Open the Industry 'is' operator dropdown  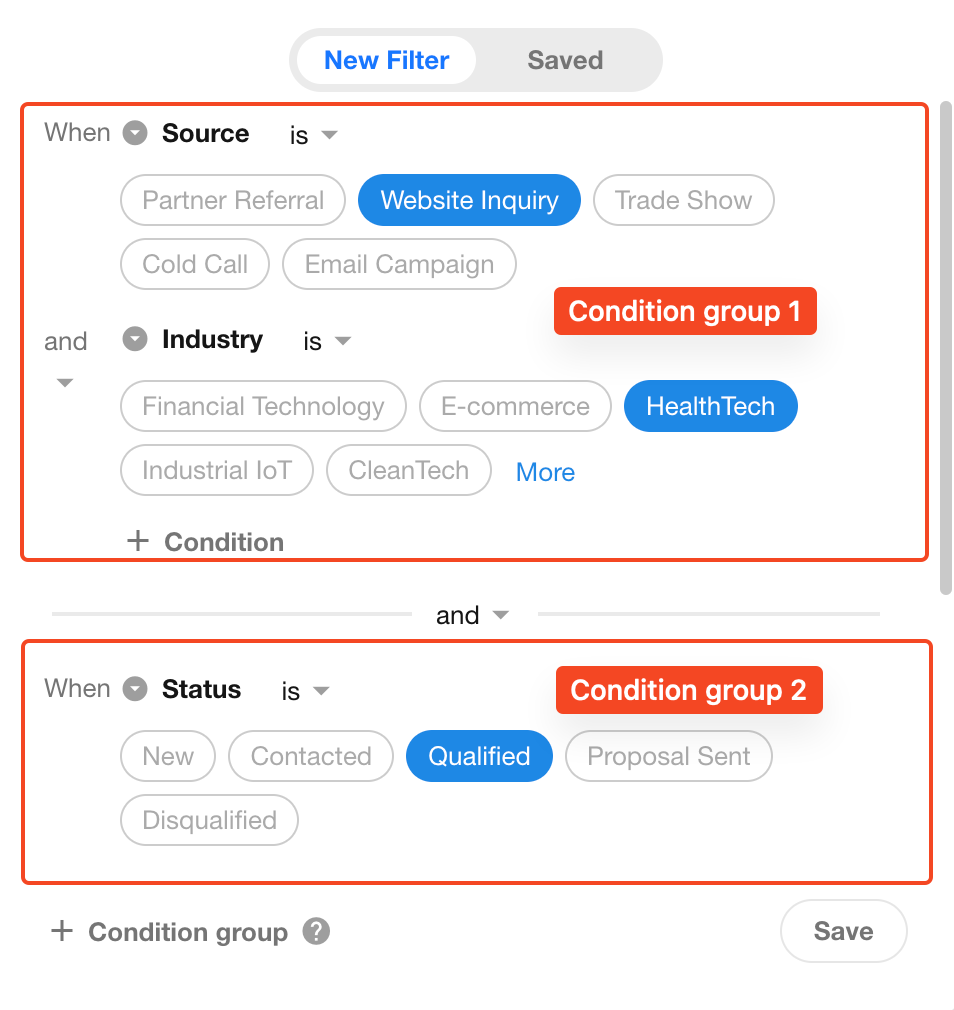327,341
